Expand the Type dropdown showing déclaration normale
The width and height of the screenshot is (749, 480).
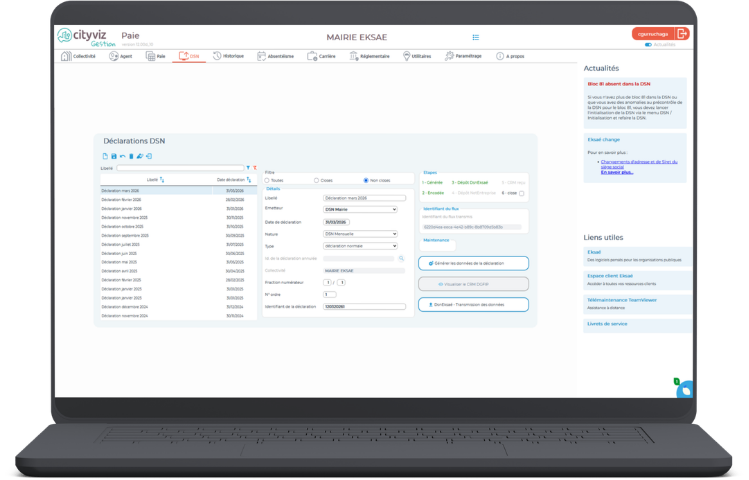[x=360, y=245]
